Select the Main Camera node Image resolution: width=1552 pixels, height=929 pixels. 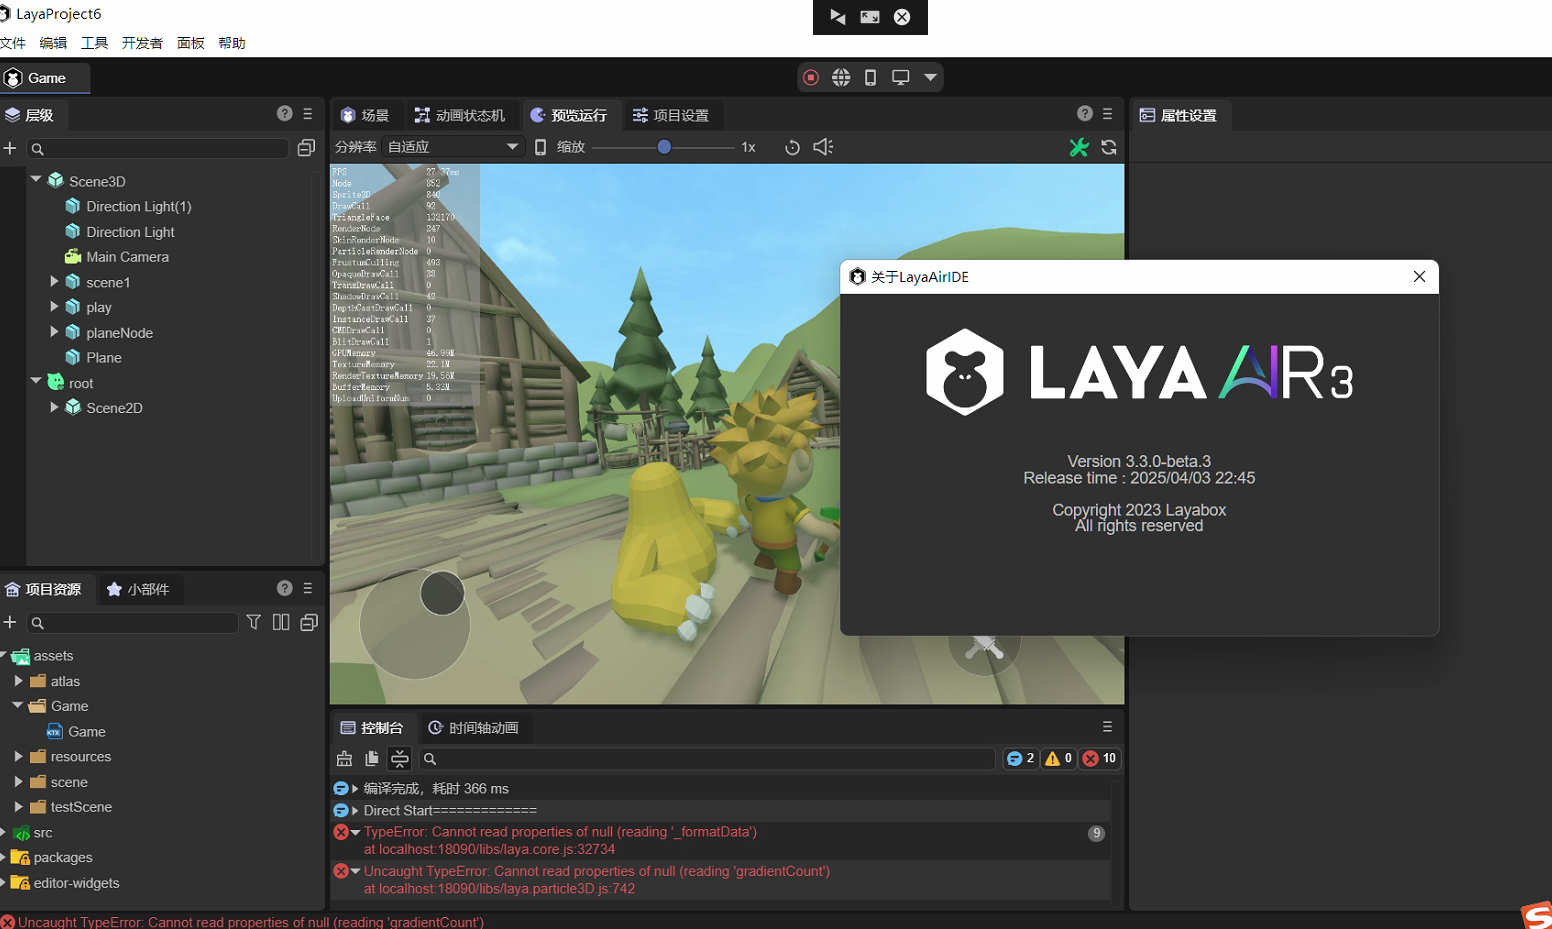(127, 257)
